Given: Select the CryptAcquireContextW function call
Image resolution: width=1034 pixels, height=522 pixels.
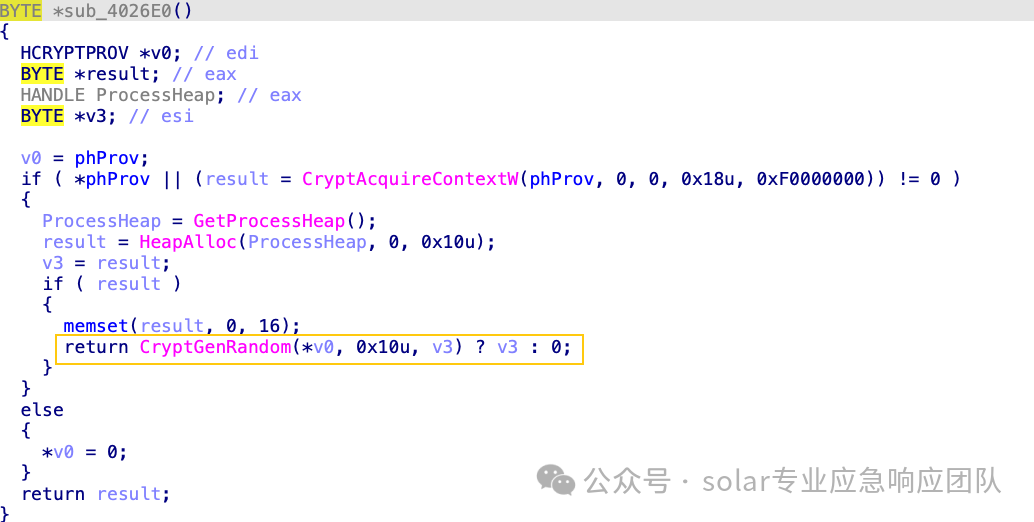Looking at the screenshot, I should pos(410,179).
